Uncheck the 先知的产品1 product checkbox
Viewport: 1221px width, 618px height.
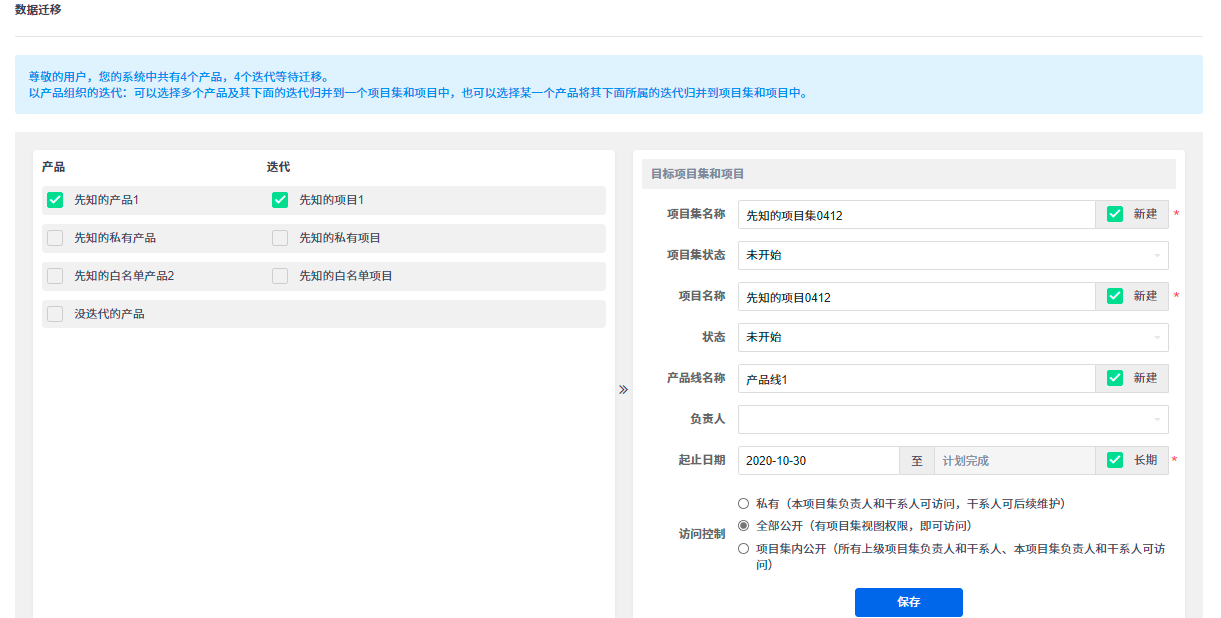(x=55, y=200)
